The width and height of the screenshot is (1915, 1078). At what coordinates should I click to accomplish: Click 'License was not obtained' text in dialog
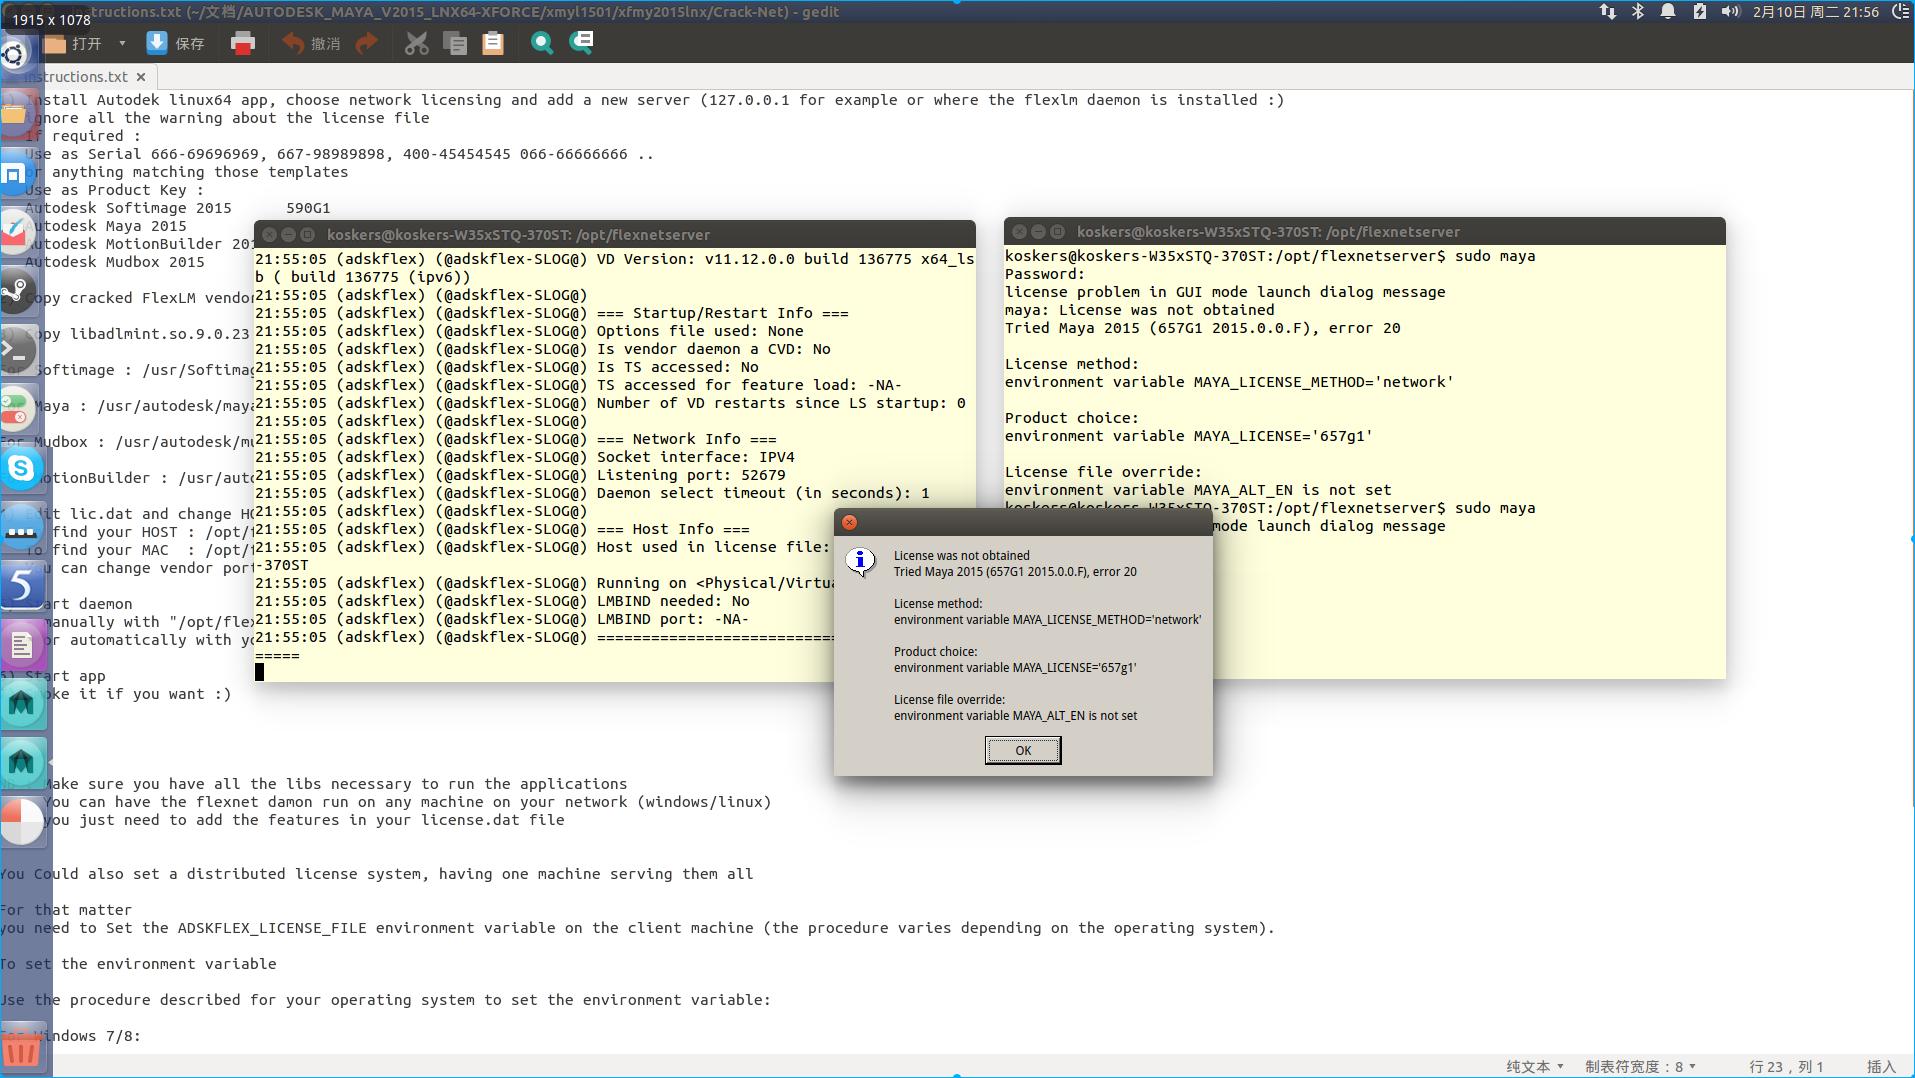pyautogui.click(x=961, y=556)
